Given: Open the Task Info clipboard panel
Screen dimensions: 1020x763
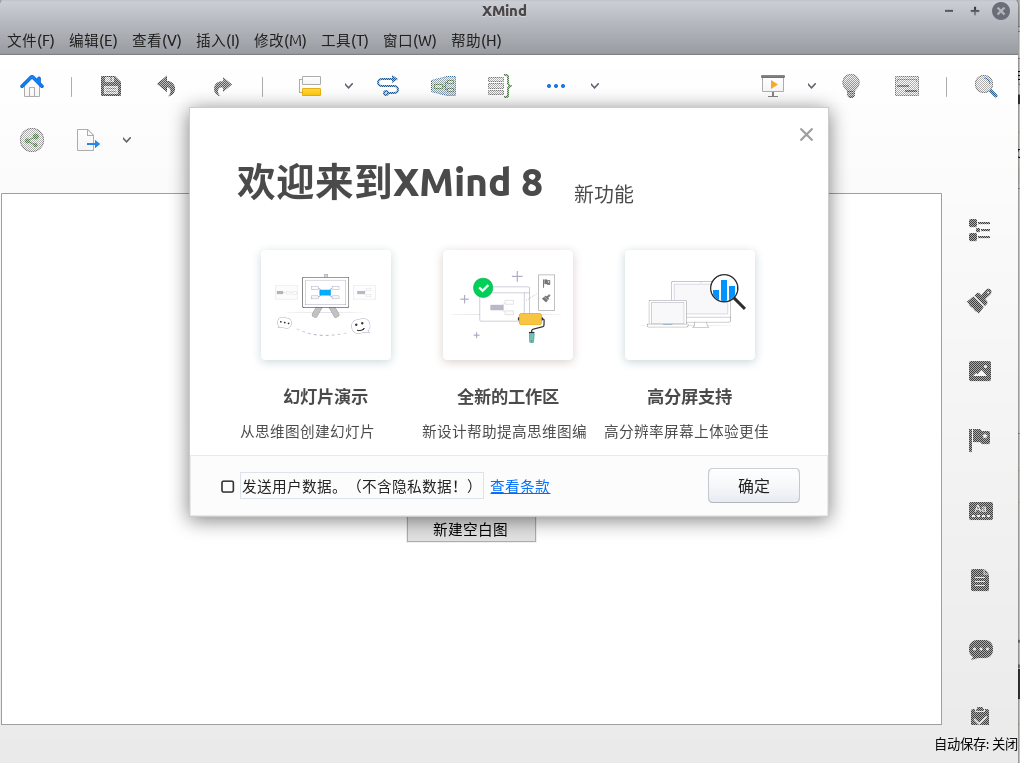Looking at the screenshot, I should click(980, 716).
